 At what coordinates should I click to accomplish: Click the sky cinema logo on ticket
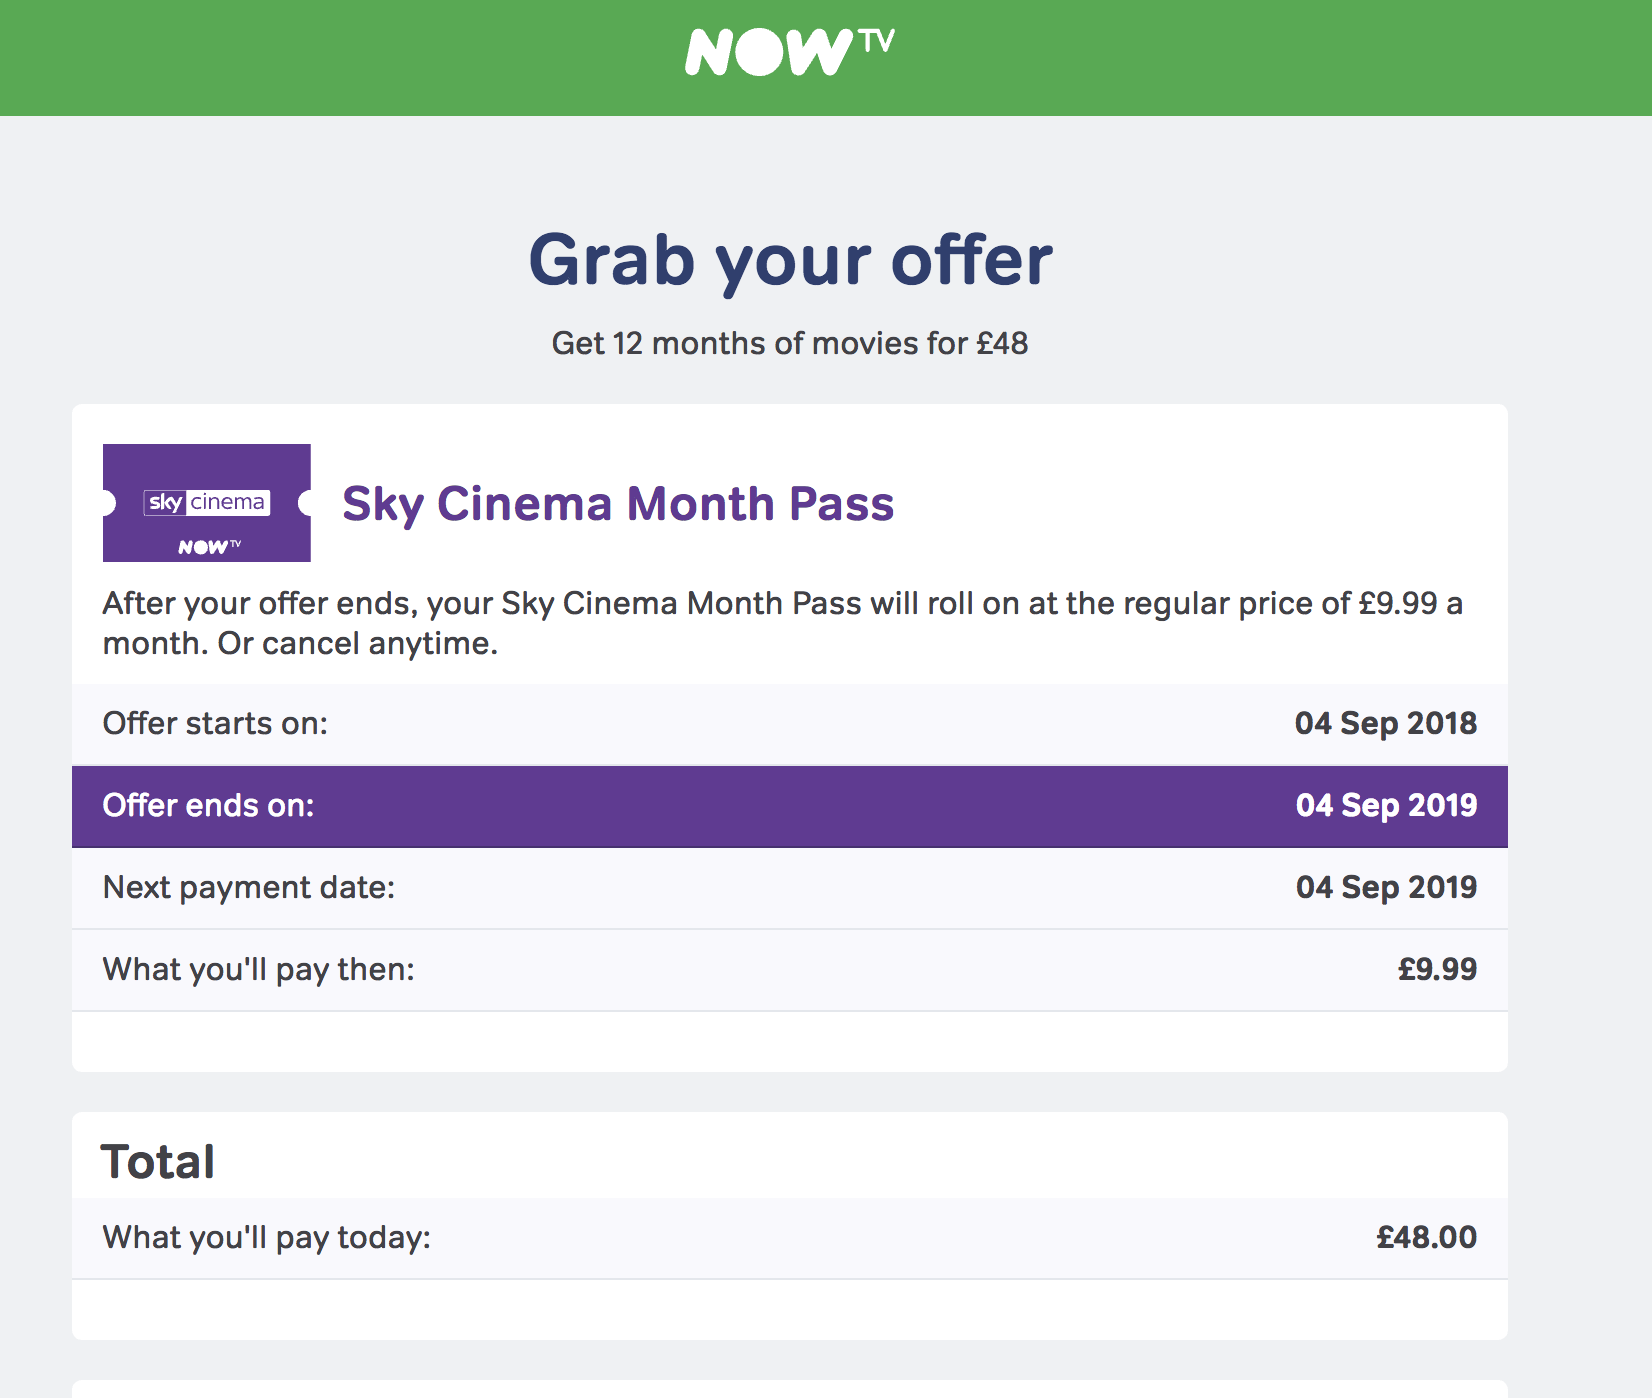point(207,502)
